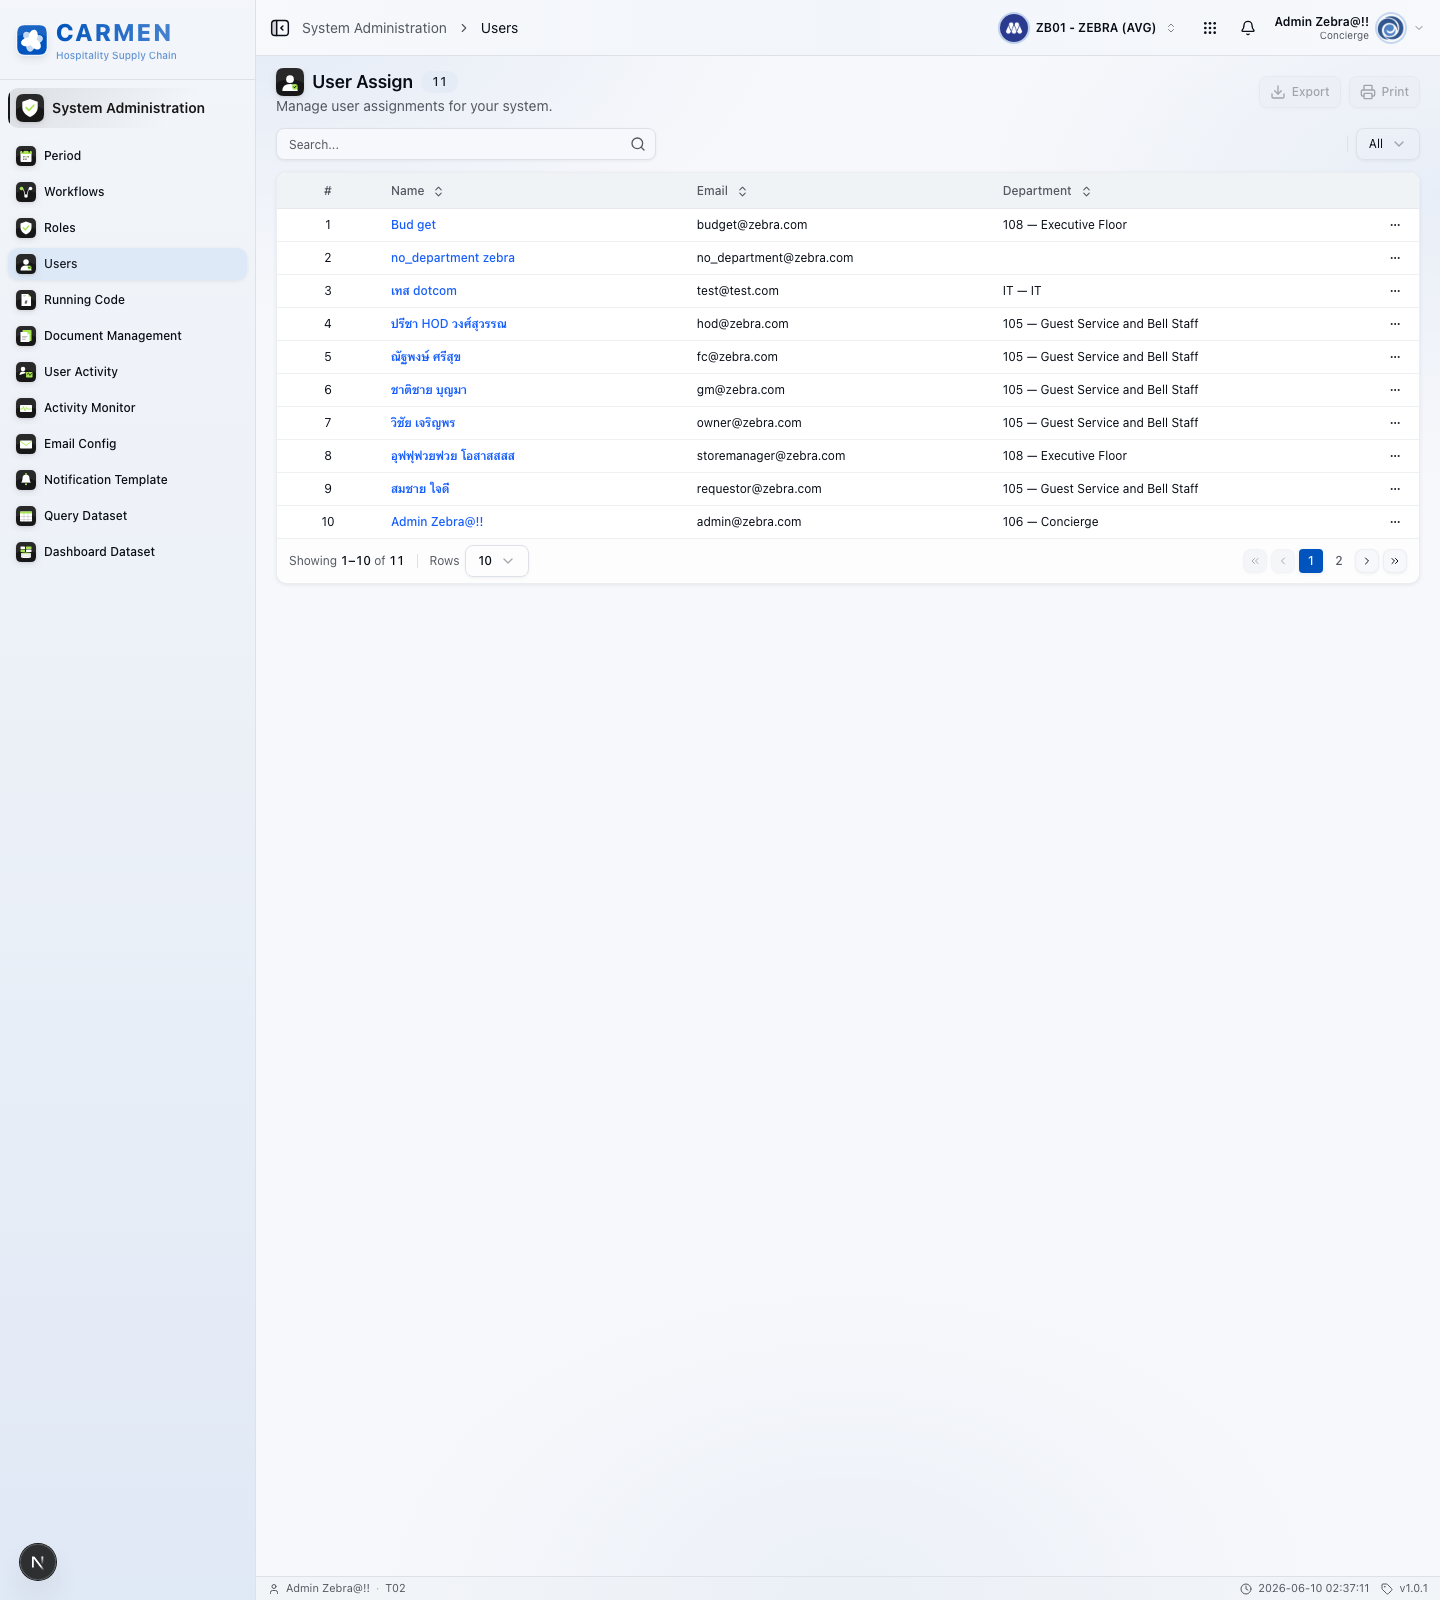Open row actions for Bud get

point(1395,225)
